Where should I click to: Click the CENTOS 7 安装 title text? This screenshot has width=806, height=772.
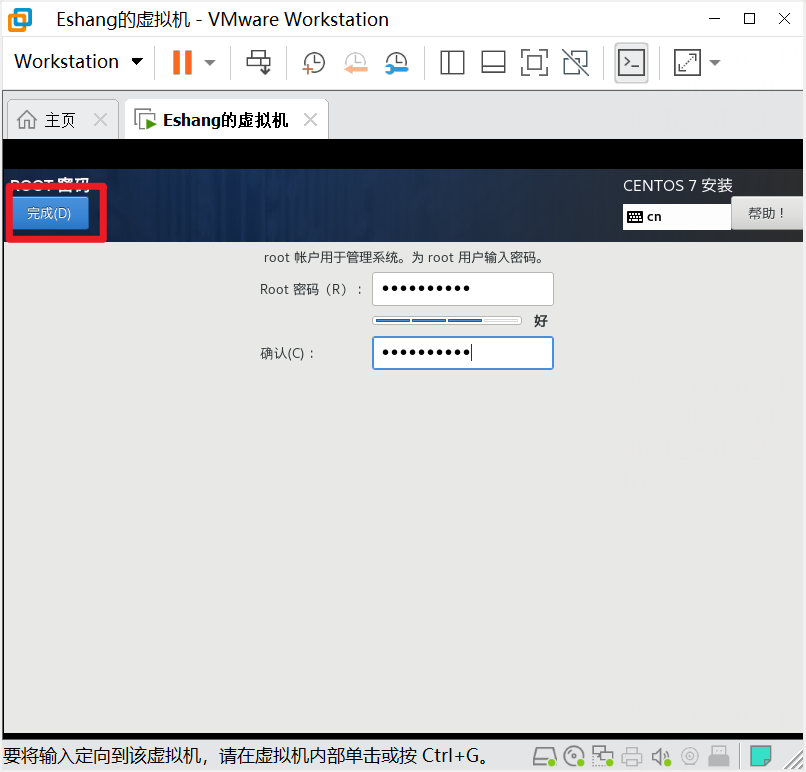[x=677, y=186]
